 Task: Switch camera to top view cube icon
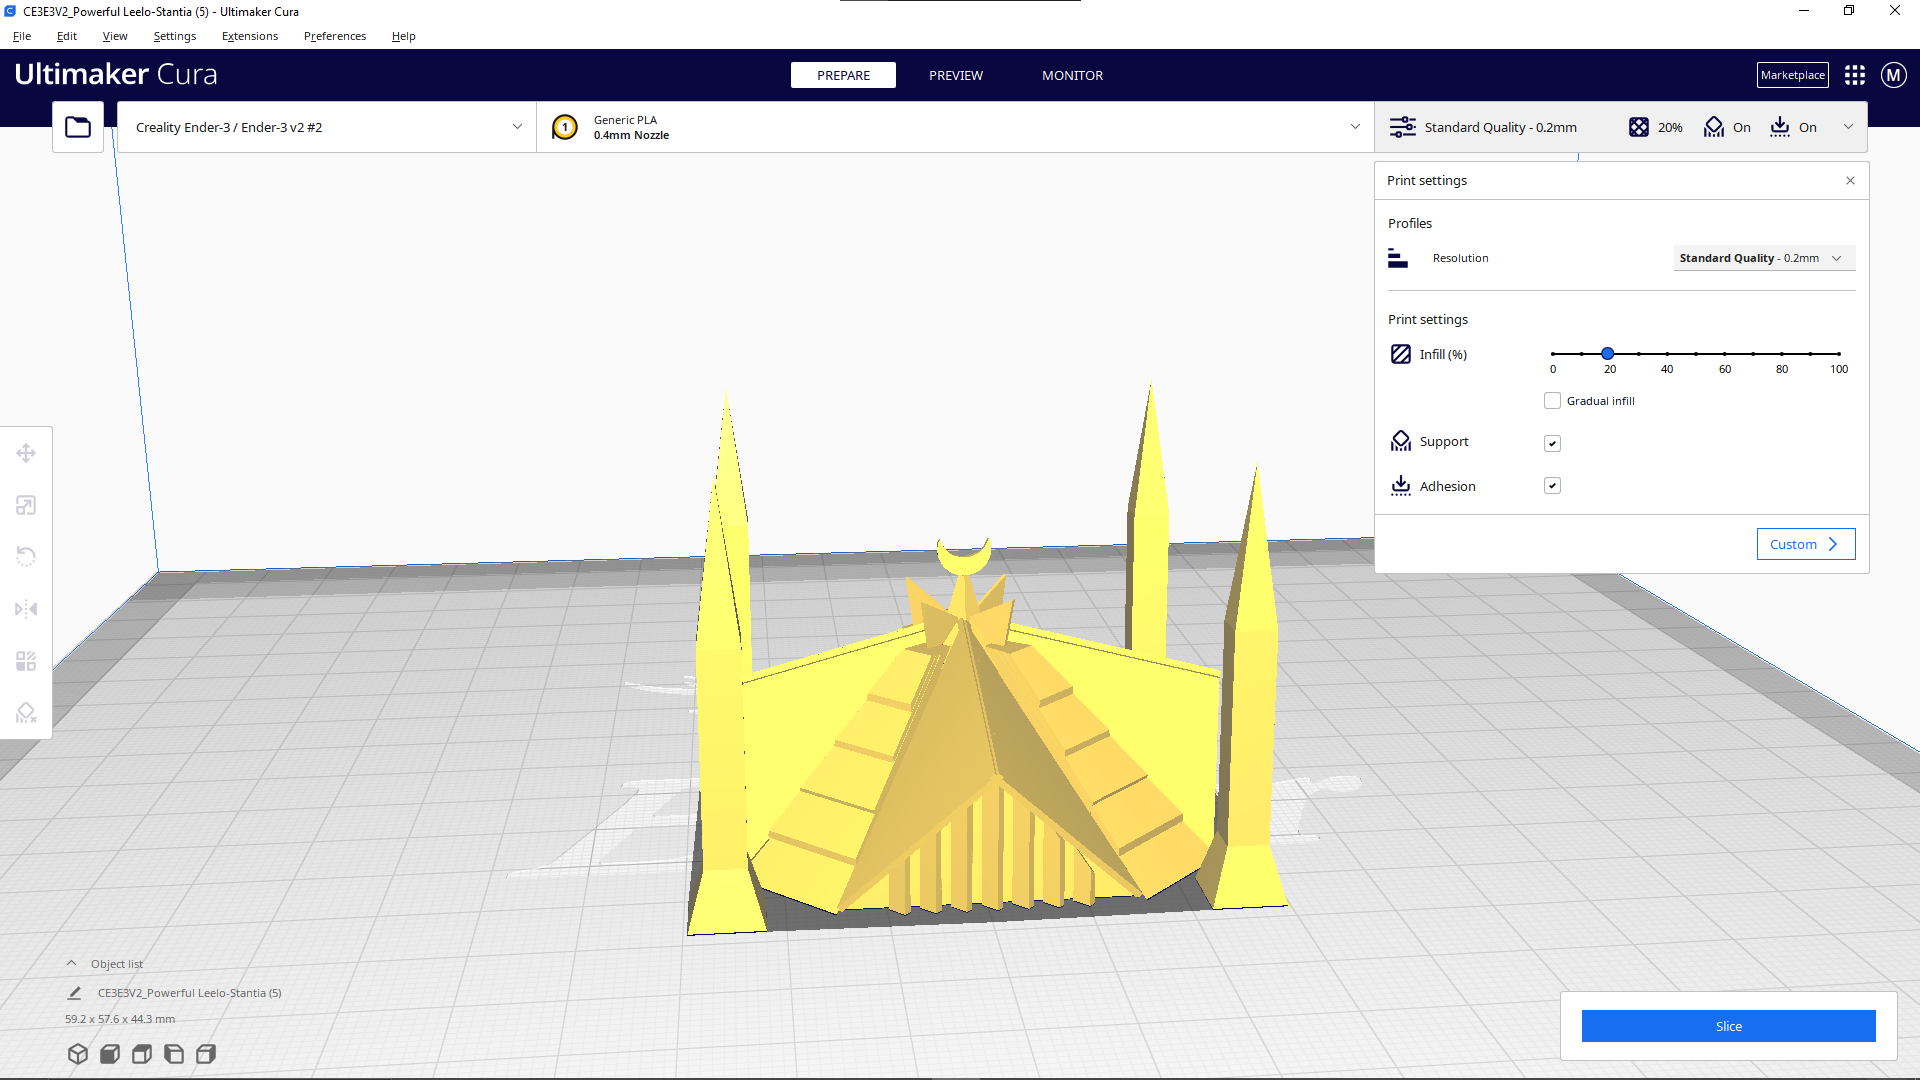[x=142, y=1053]
